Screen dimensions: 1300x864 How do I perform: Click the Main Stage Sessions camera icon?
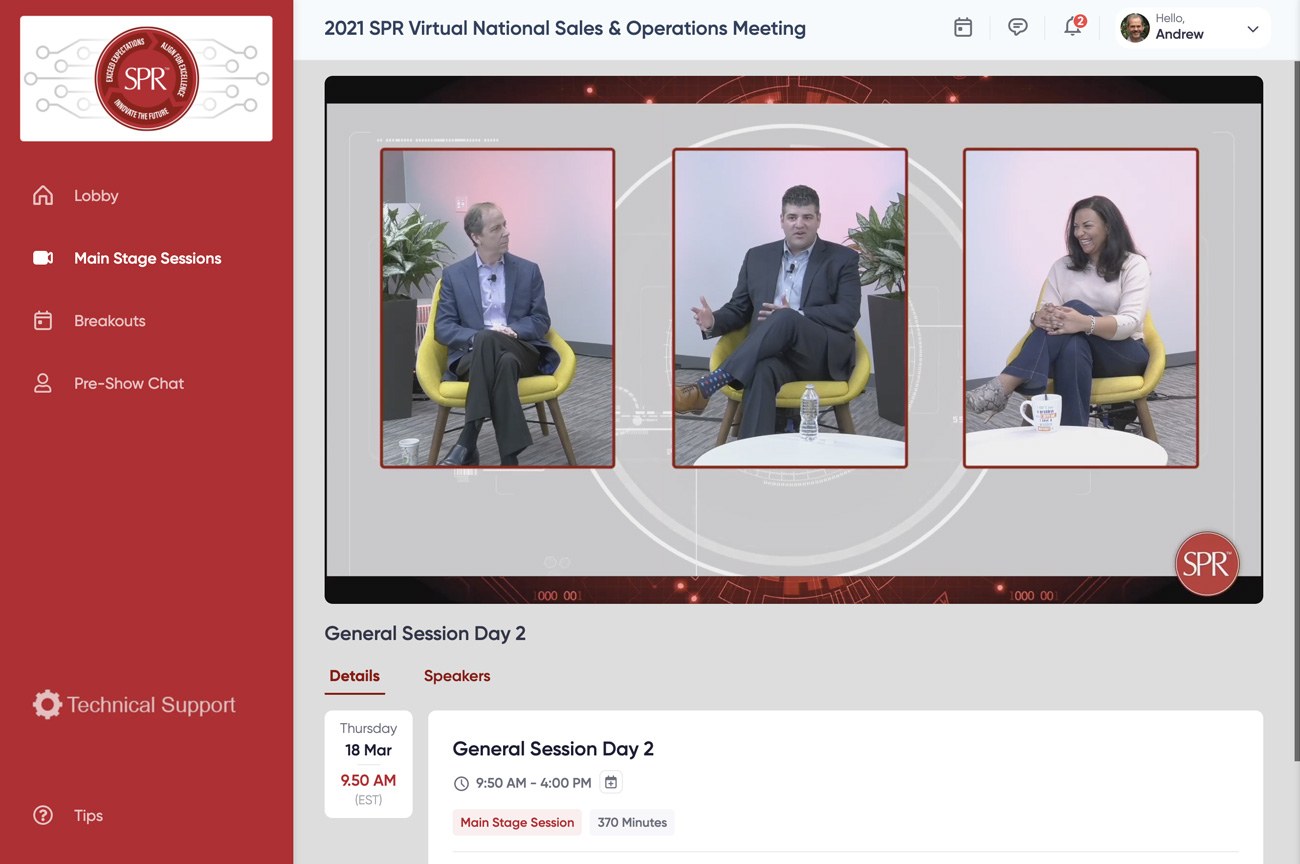pos(43,258)
